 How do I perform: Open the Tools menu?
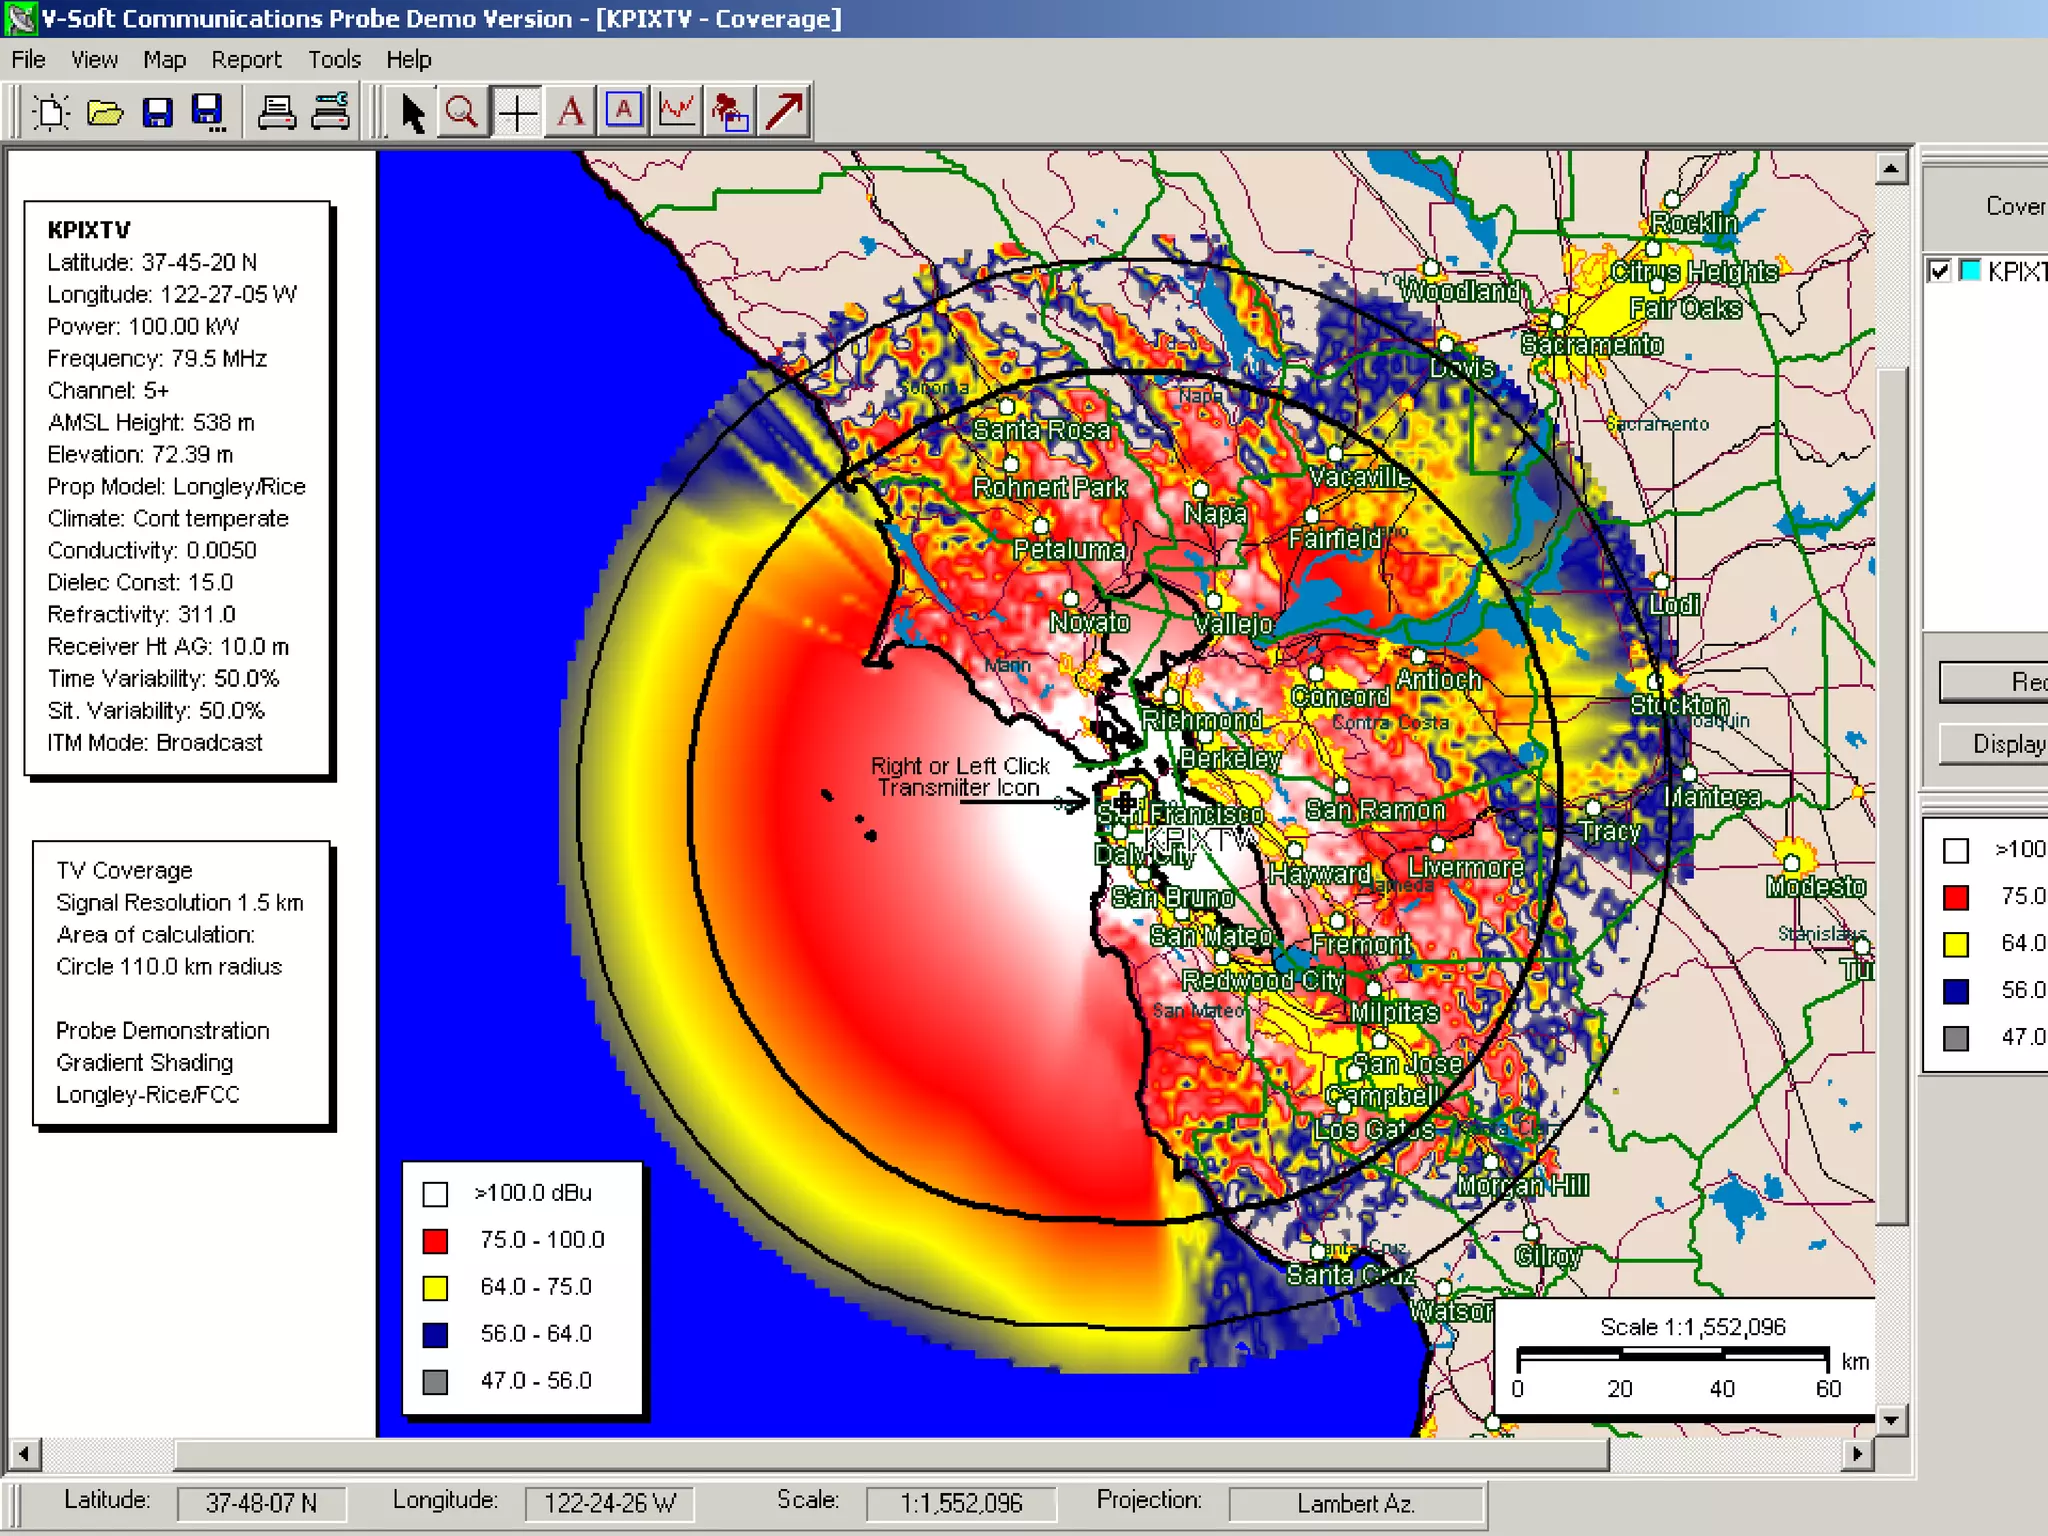(x=333, y=60)
